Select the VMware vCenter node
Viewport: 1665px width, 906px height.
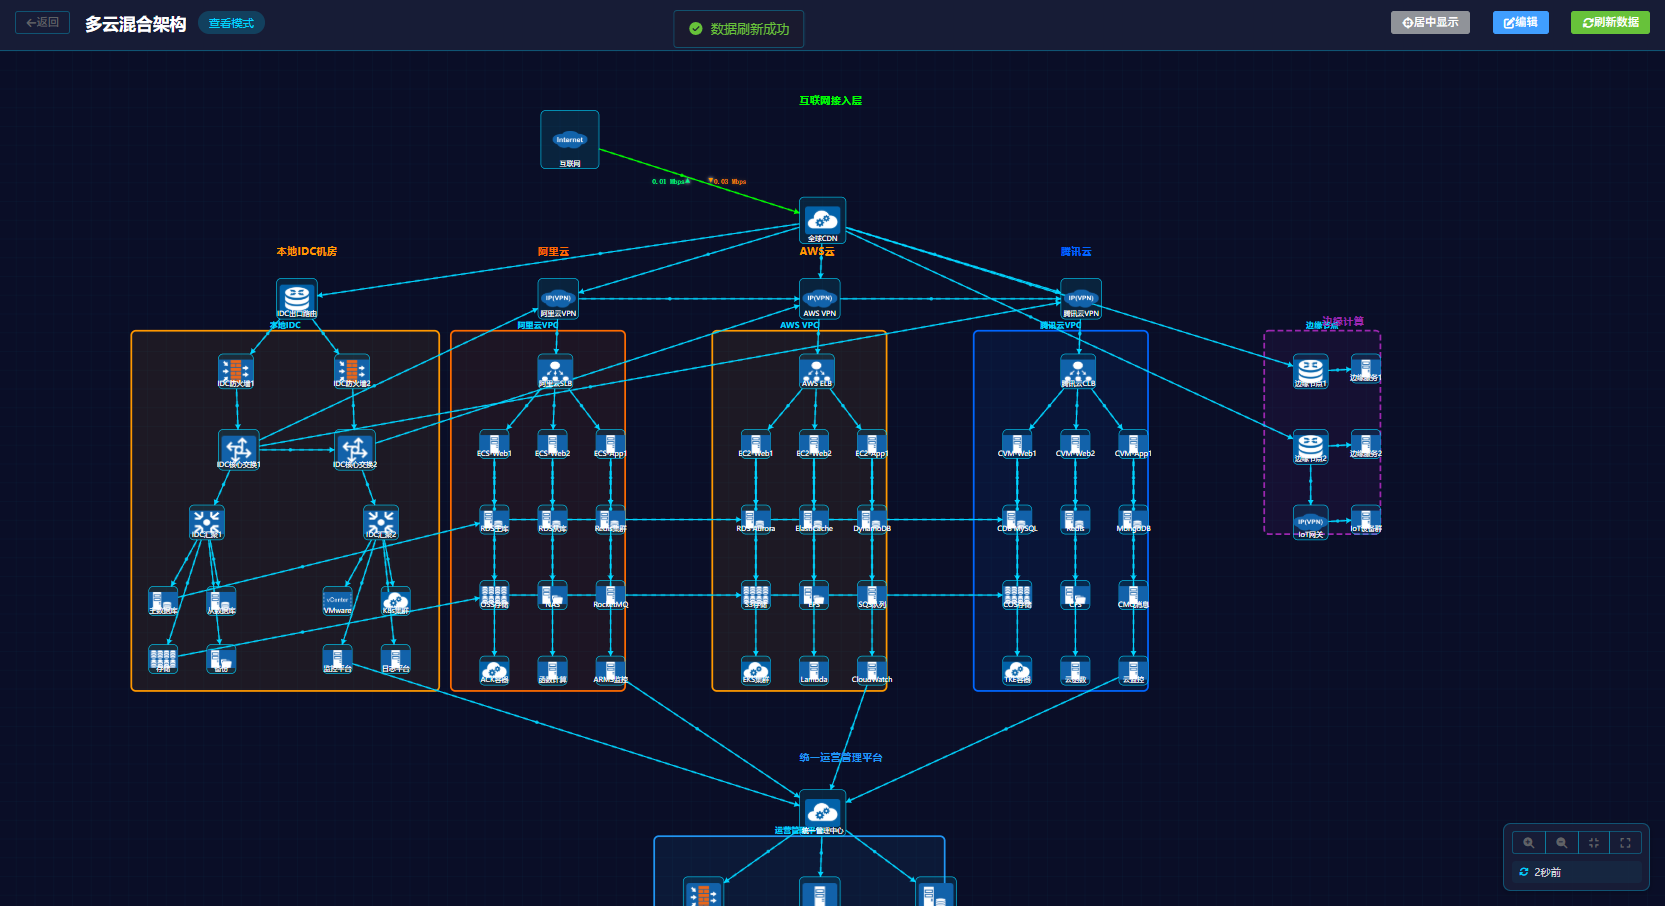[338, 601]
